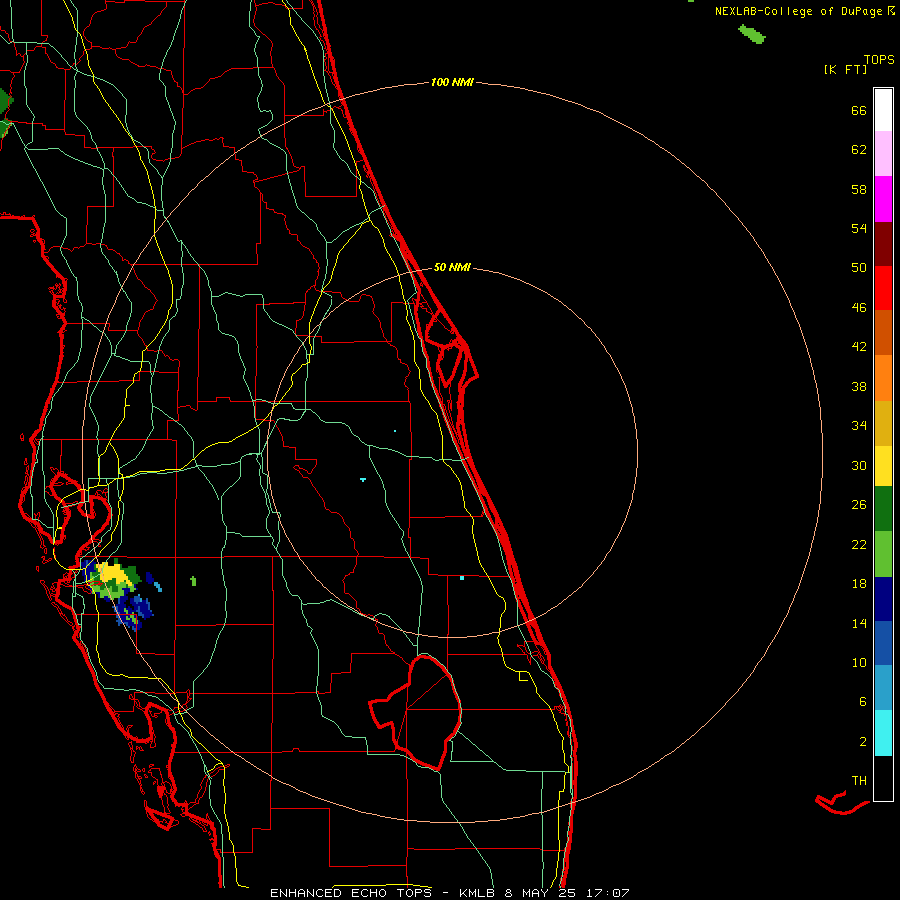900x900 pixels.
Task: Click the white 66 kft color swatch
Action: (883, 110)
